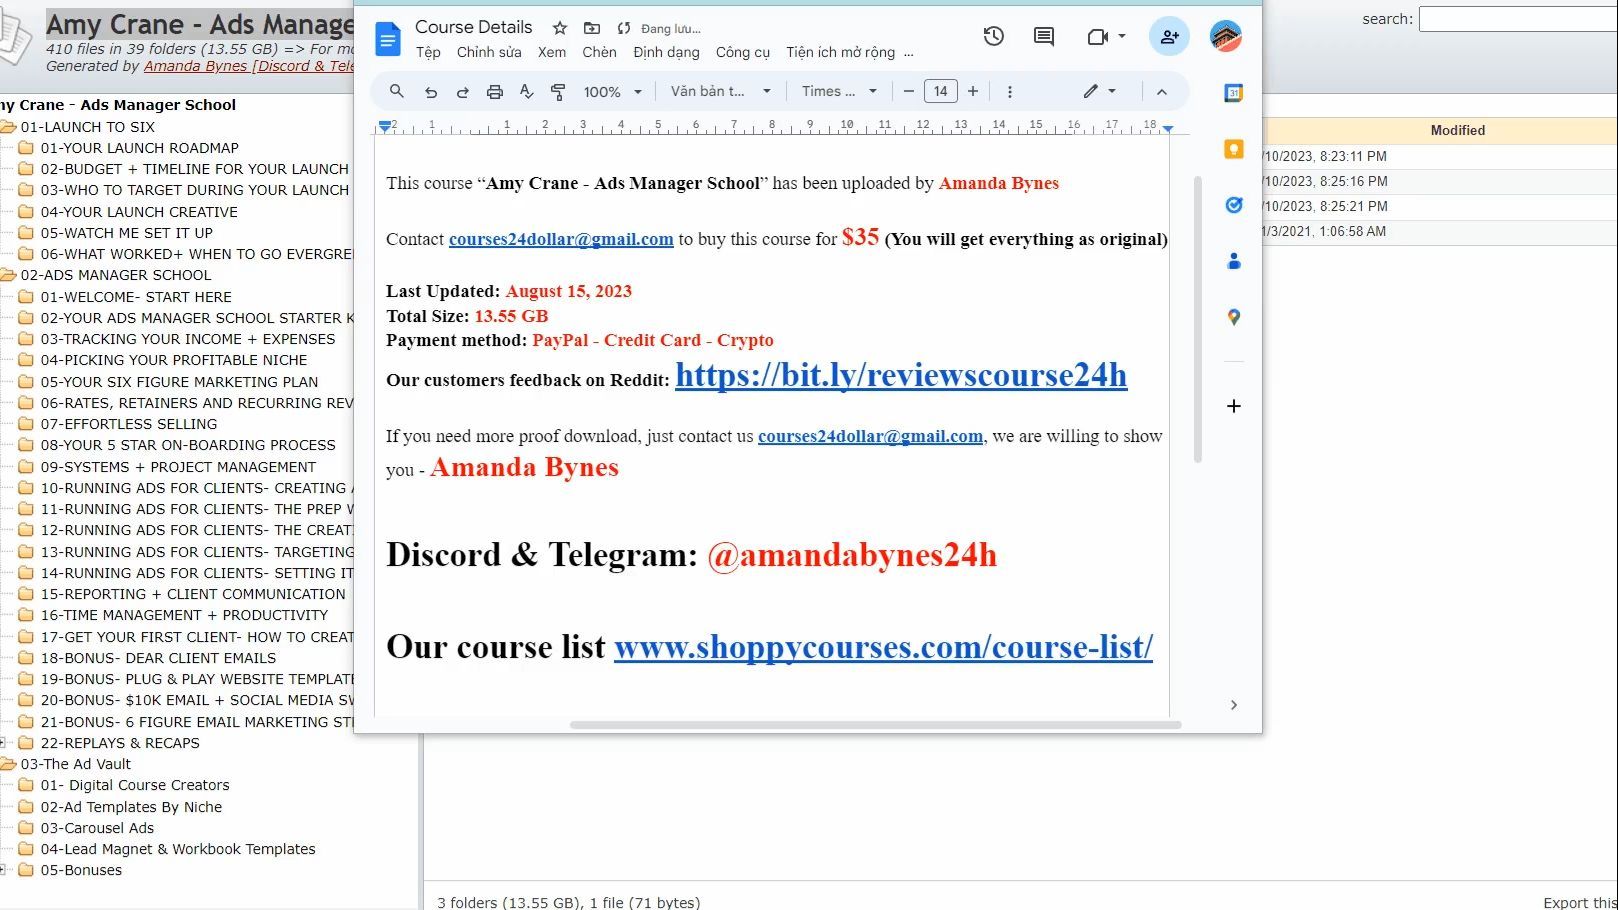1618x910 pixels.
Task: Click the document vertical scrollbar
Action: coord(1197,319)
